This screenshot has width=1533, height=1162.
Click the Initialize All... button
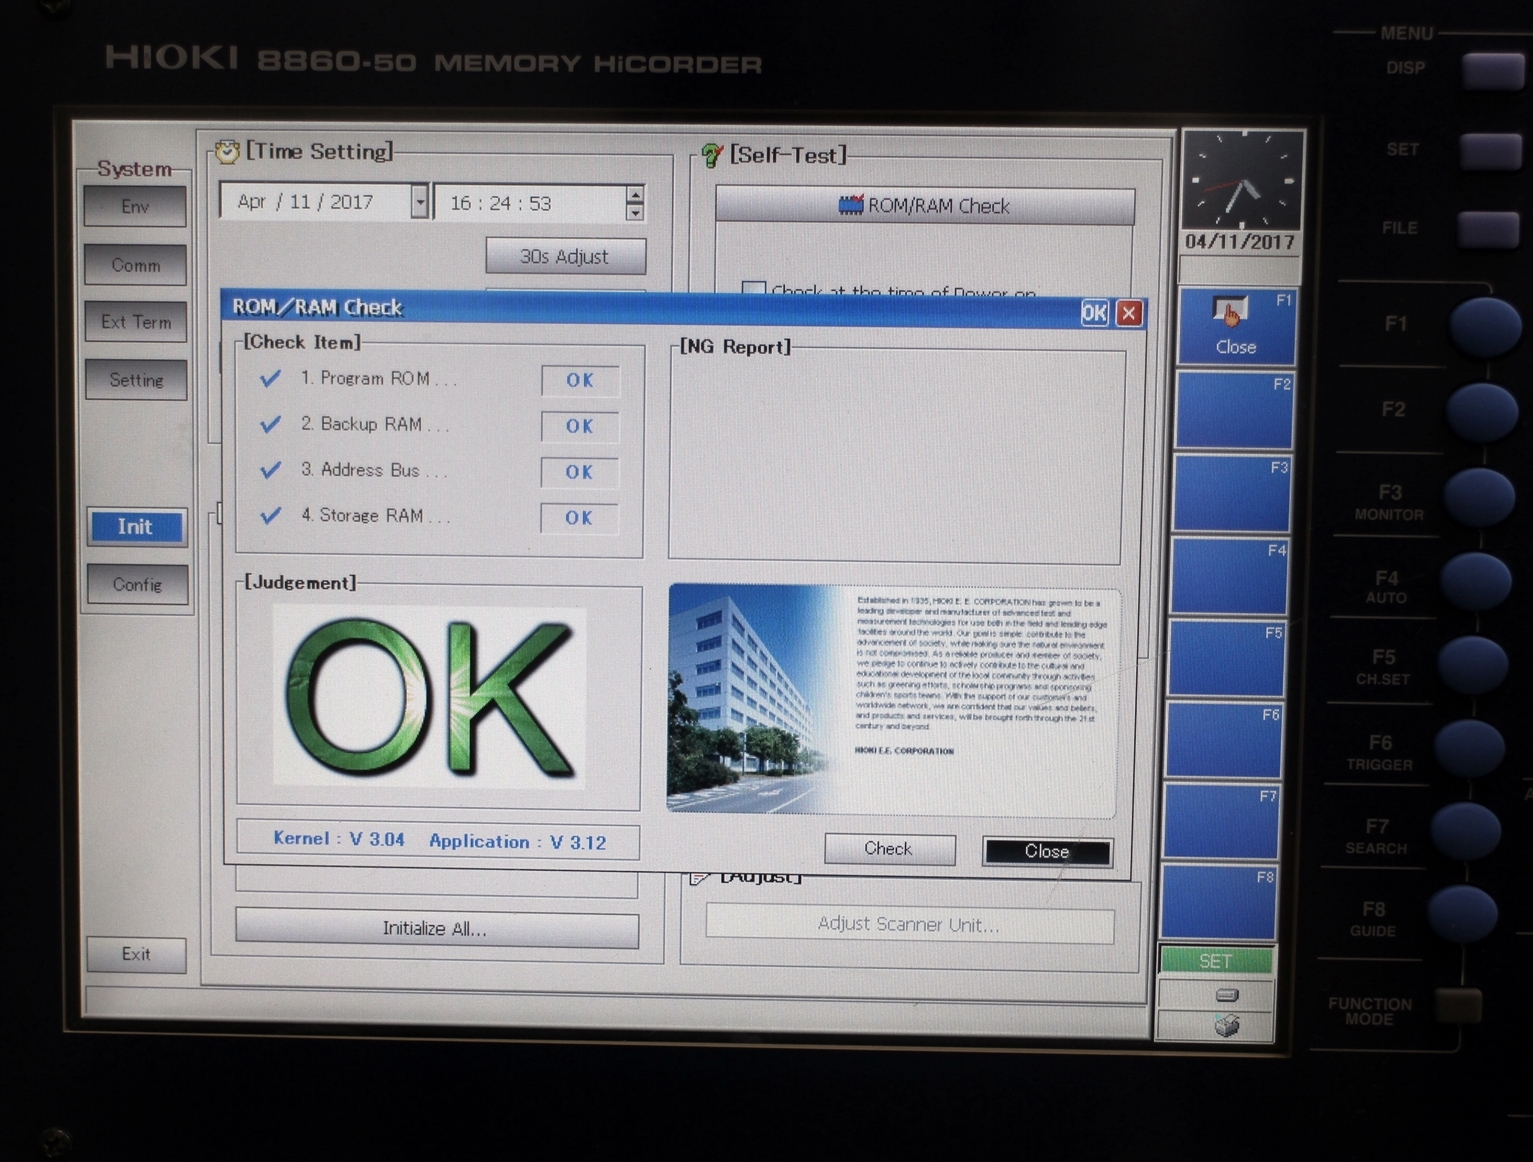coord(436,929)
